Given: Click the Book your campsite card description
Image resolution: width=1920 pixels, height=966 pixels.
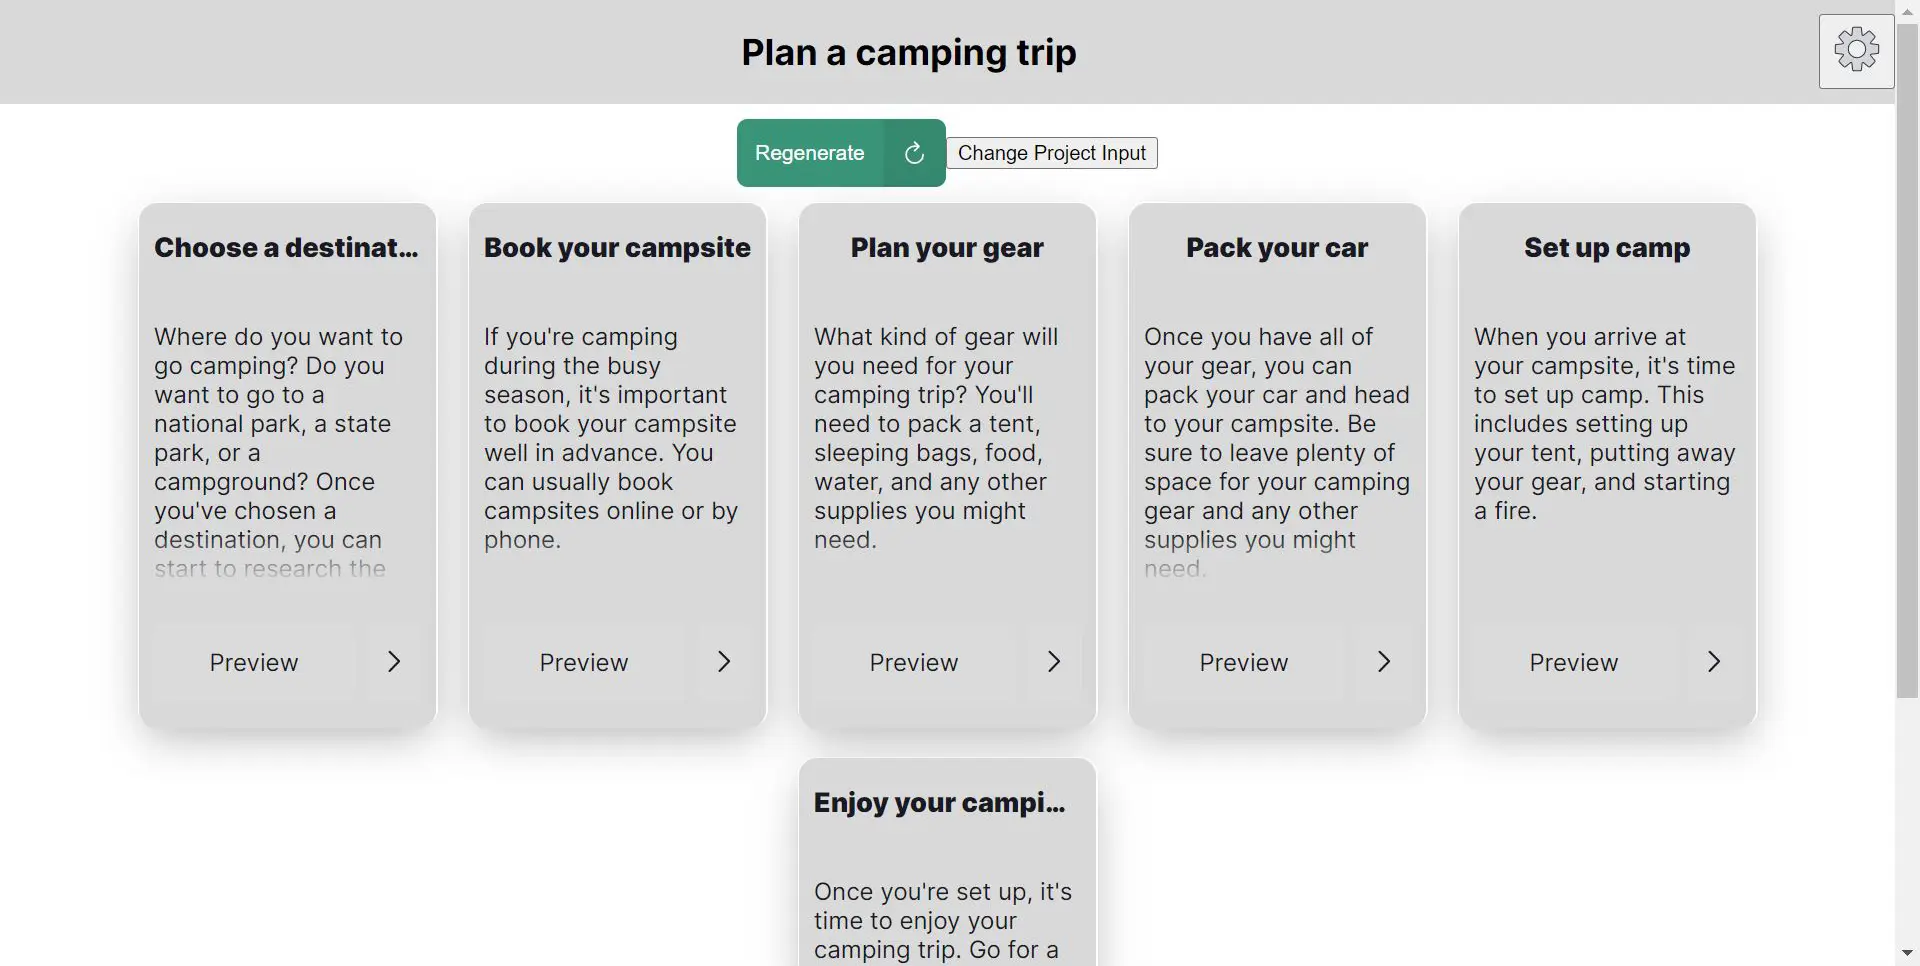Looking at the screenshot, I should (x=612, y=438).
